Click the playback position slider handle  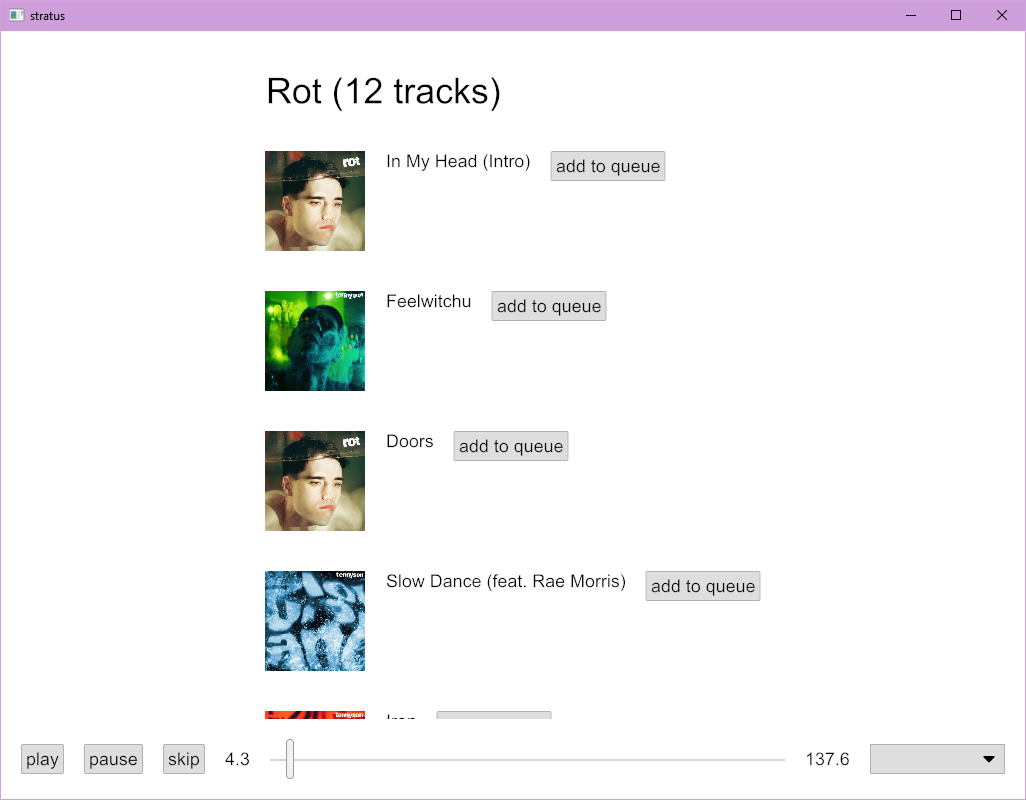click(290, 759)
